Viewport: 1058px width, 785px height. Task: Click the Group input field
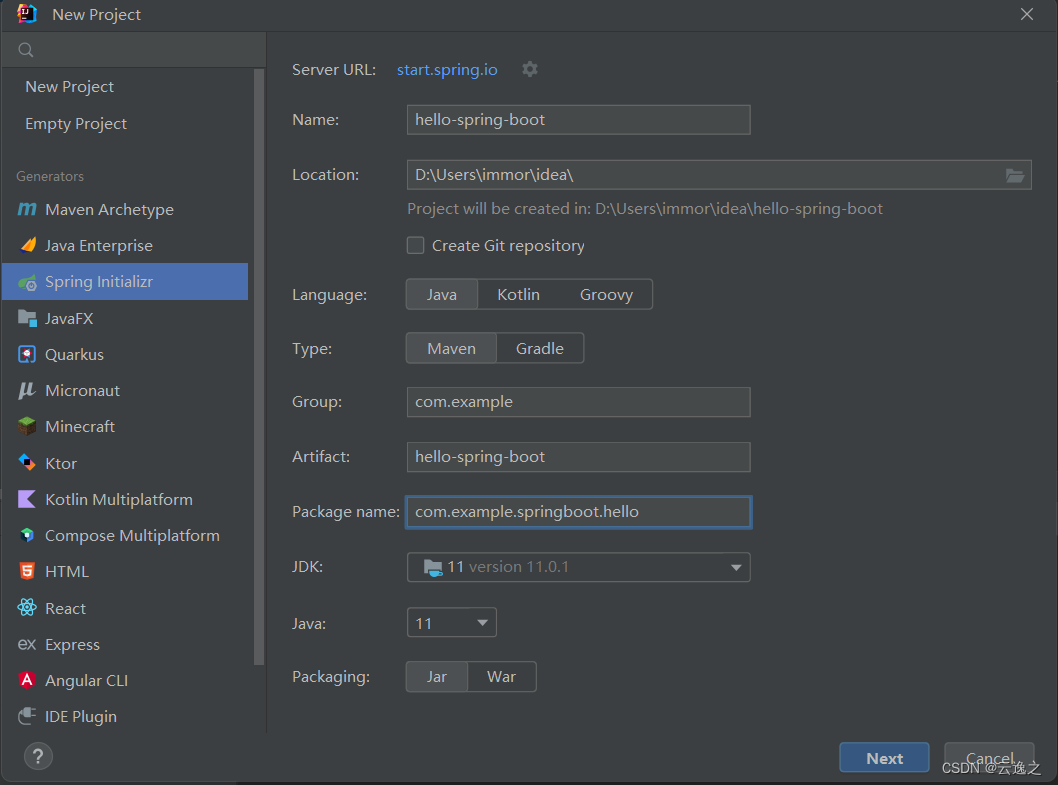[x=578, y=402]
